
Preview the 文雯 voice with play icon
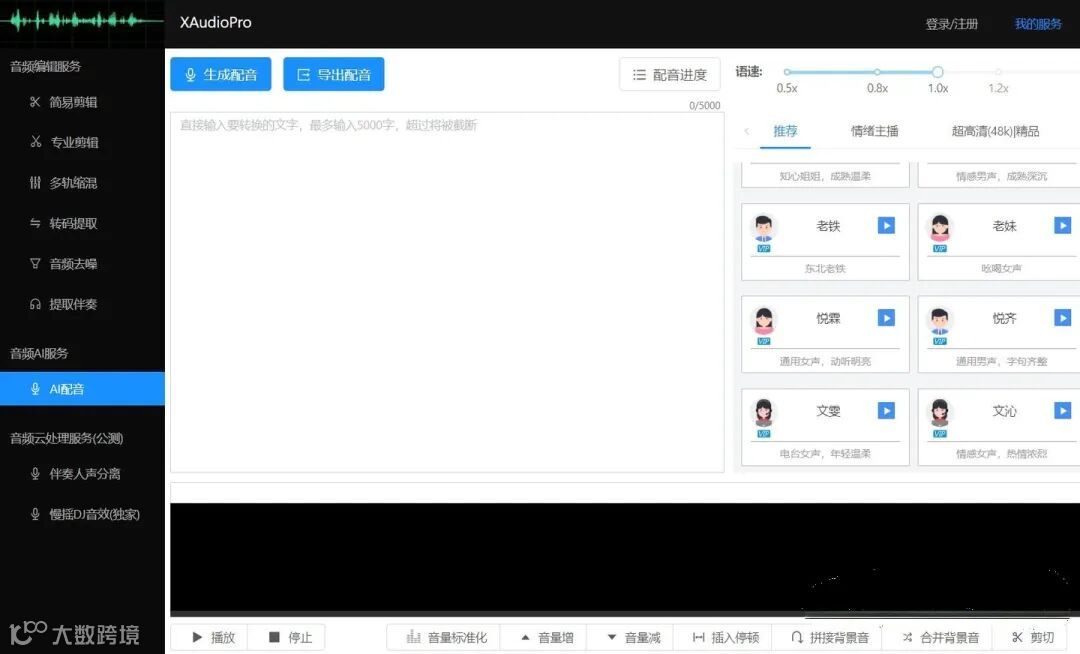[886, 410]
